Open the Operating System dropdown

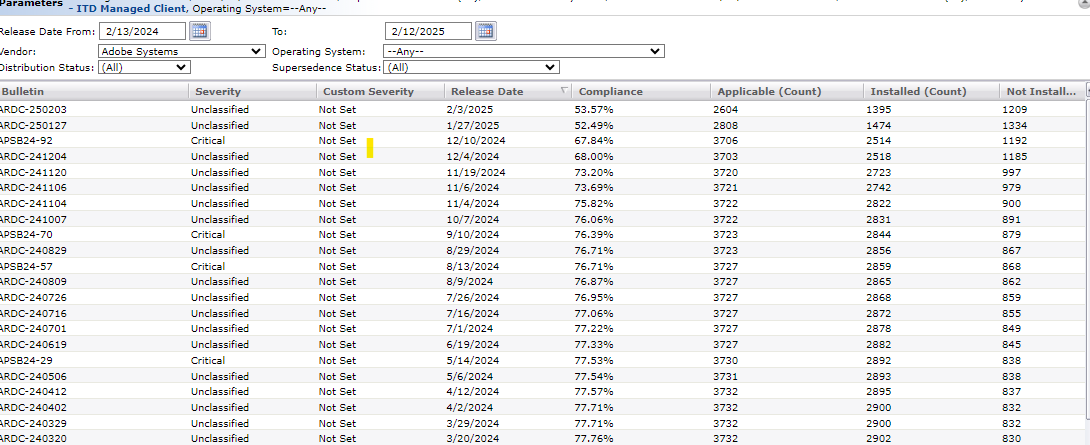[x=524, y=51]
